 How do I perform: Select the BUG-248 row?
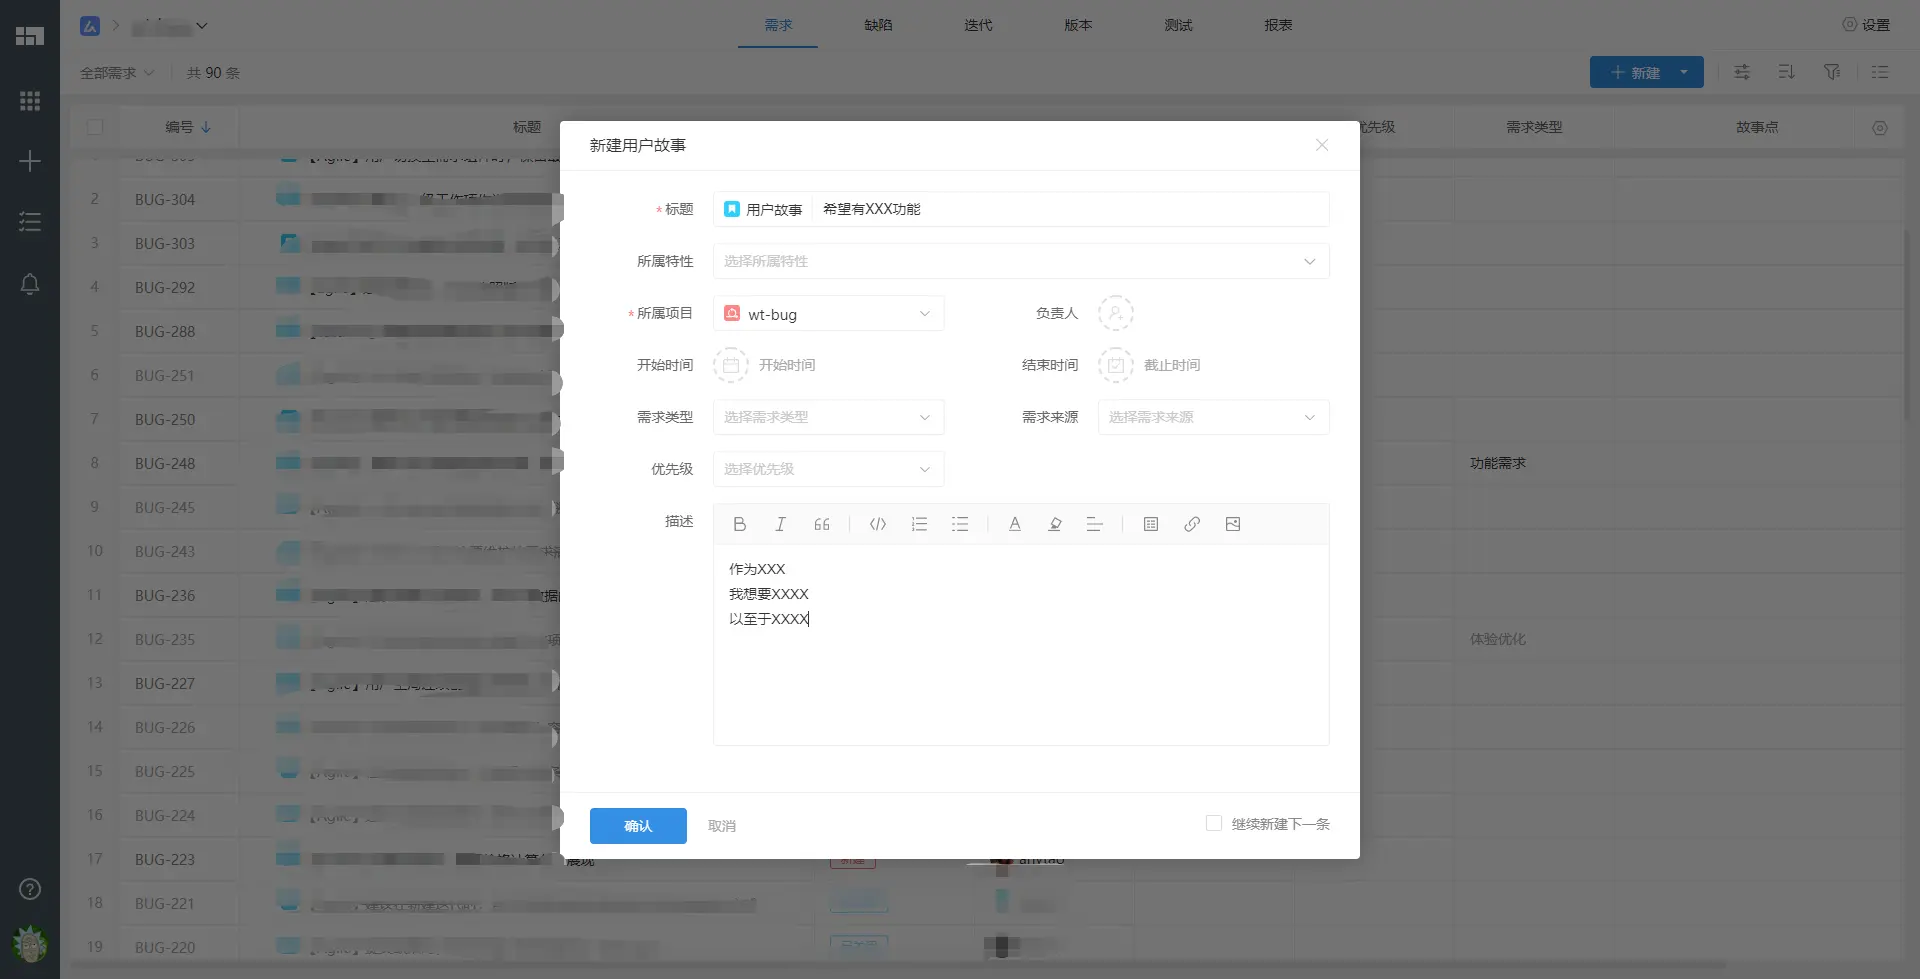(x=165, y=464)
